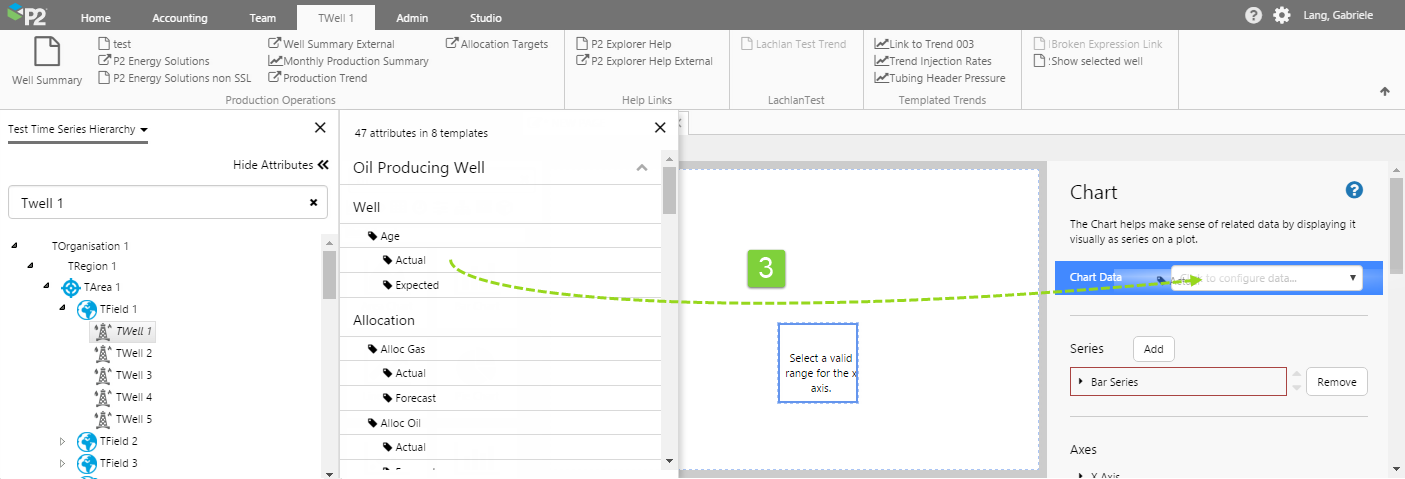Switch to the Accounting tab
The height and width of the screenshot is (479, 1405).
(x=180, y=18)
